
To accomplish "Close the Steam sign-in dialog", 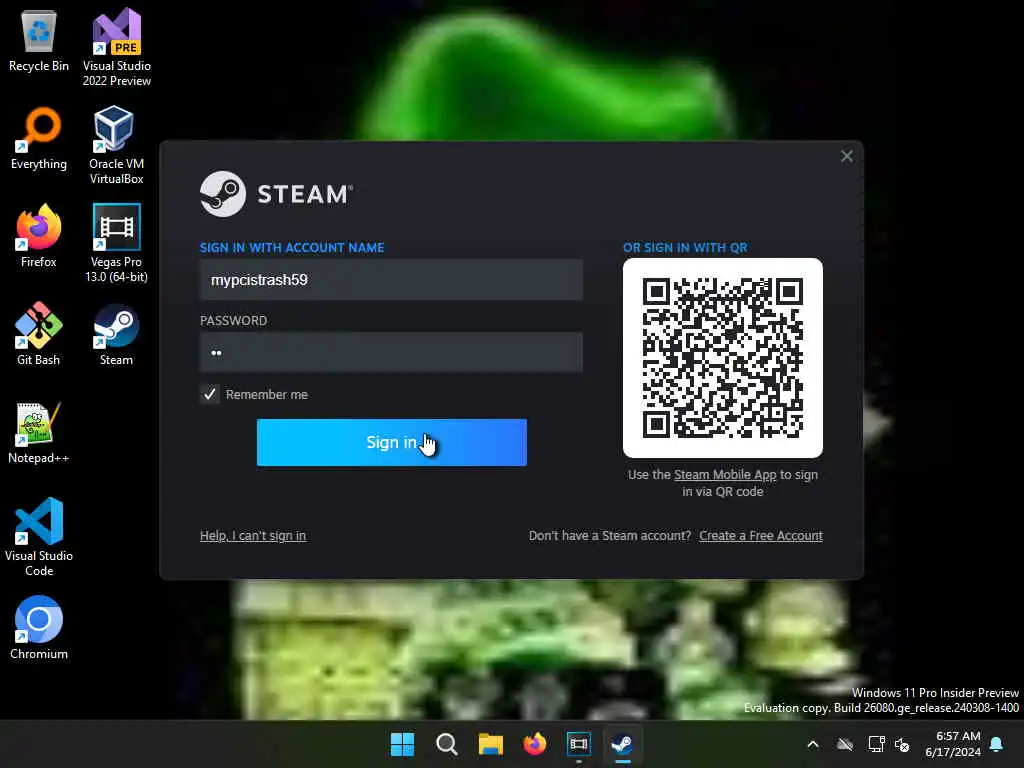I will (x=846, y=156).
